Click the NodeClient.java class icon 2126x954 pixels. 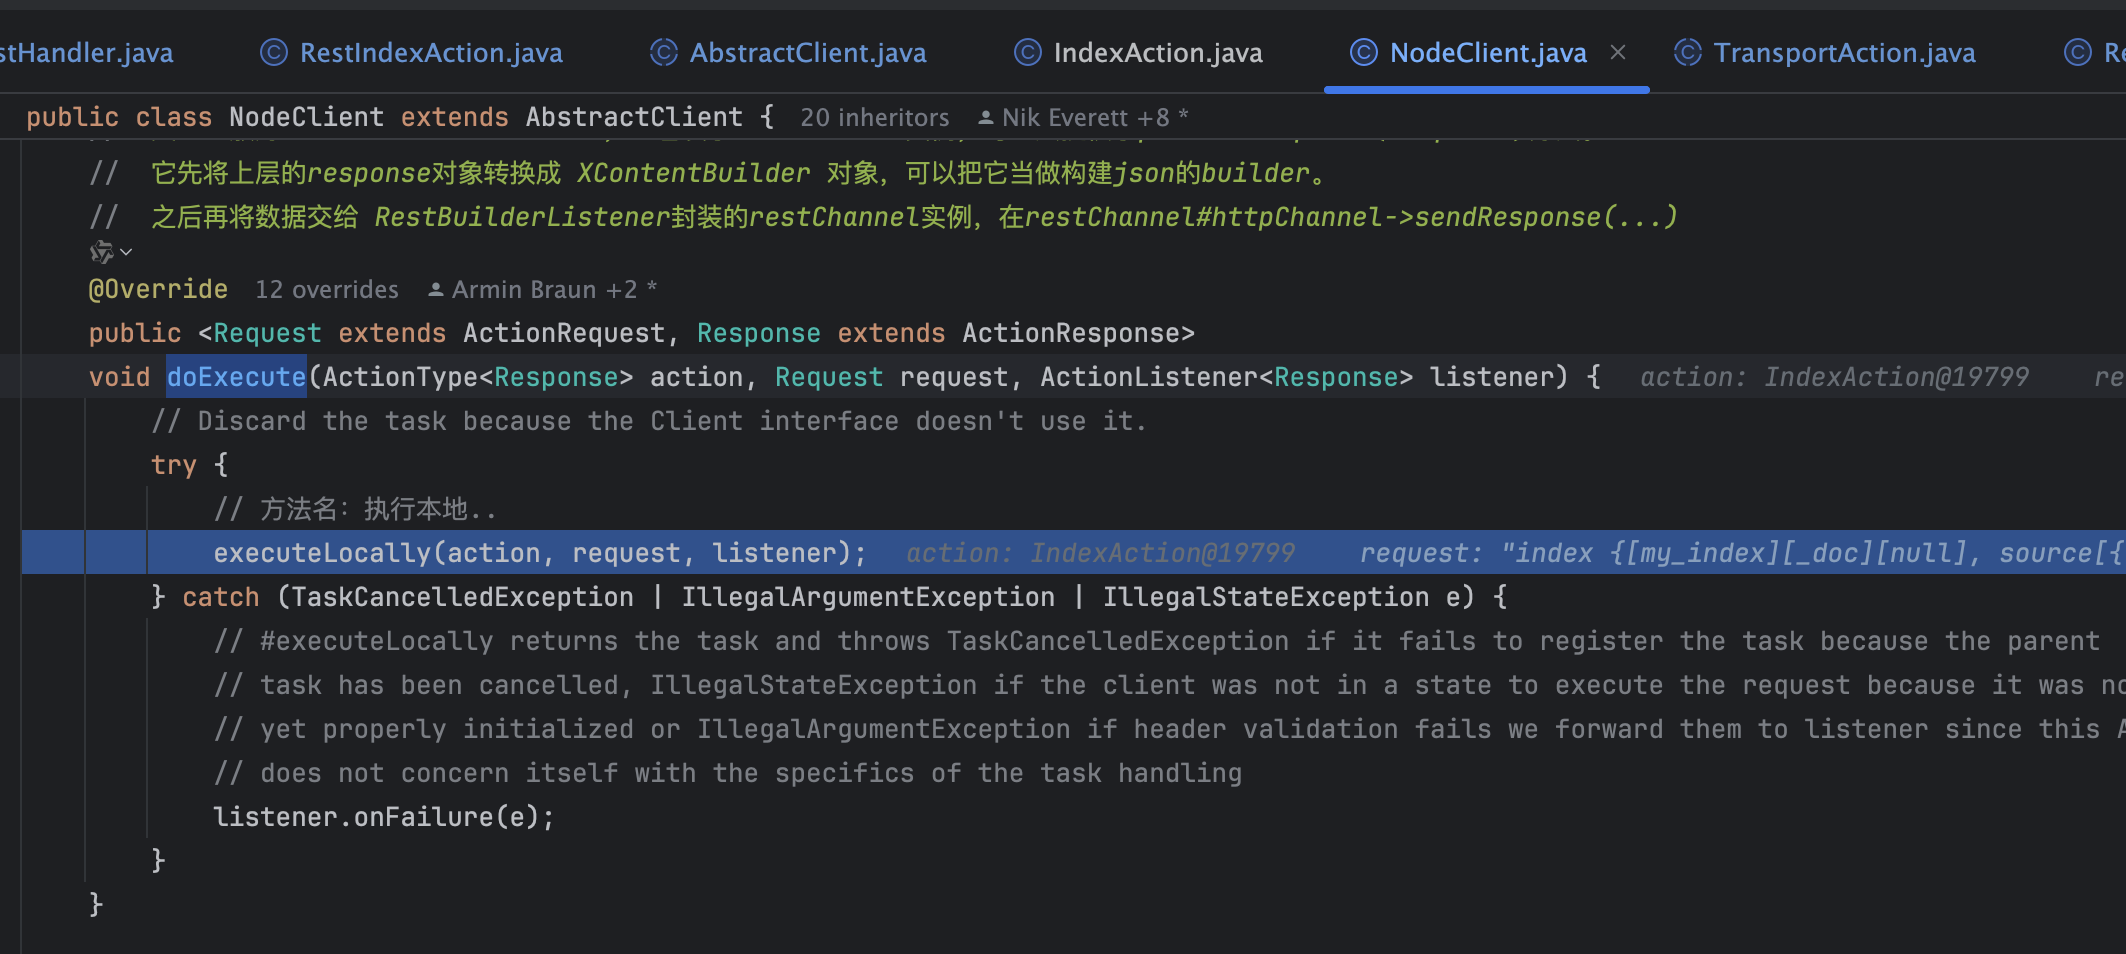coord(1363,52)
